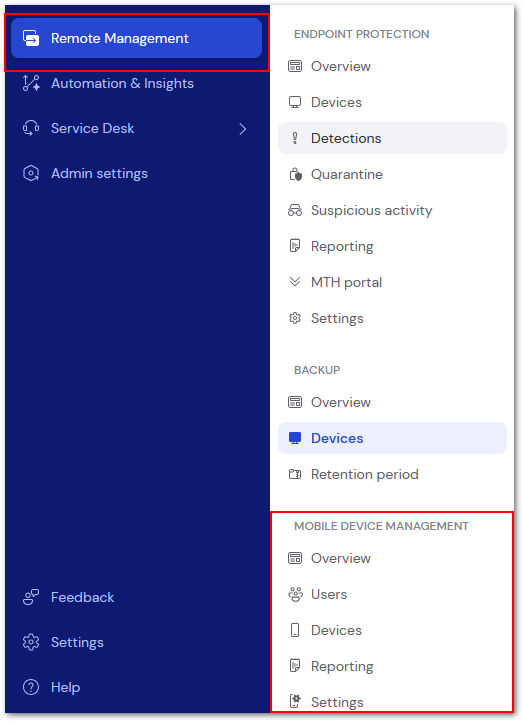Click the Retention period folder icon
The width and height of the screenshot is (523, 722).
(295, 474)
